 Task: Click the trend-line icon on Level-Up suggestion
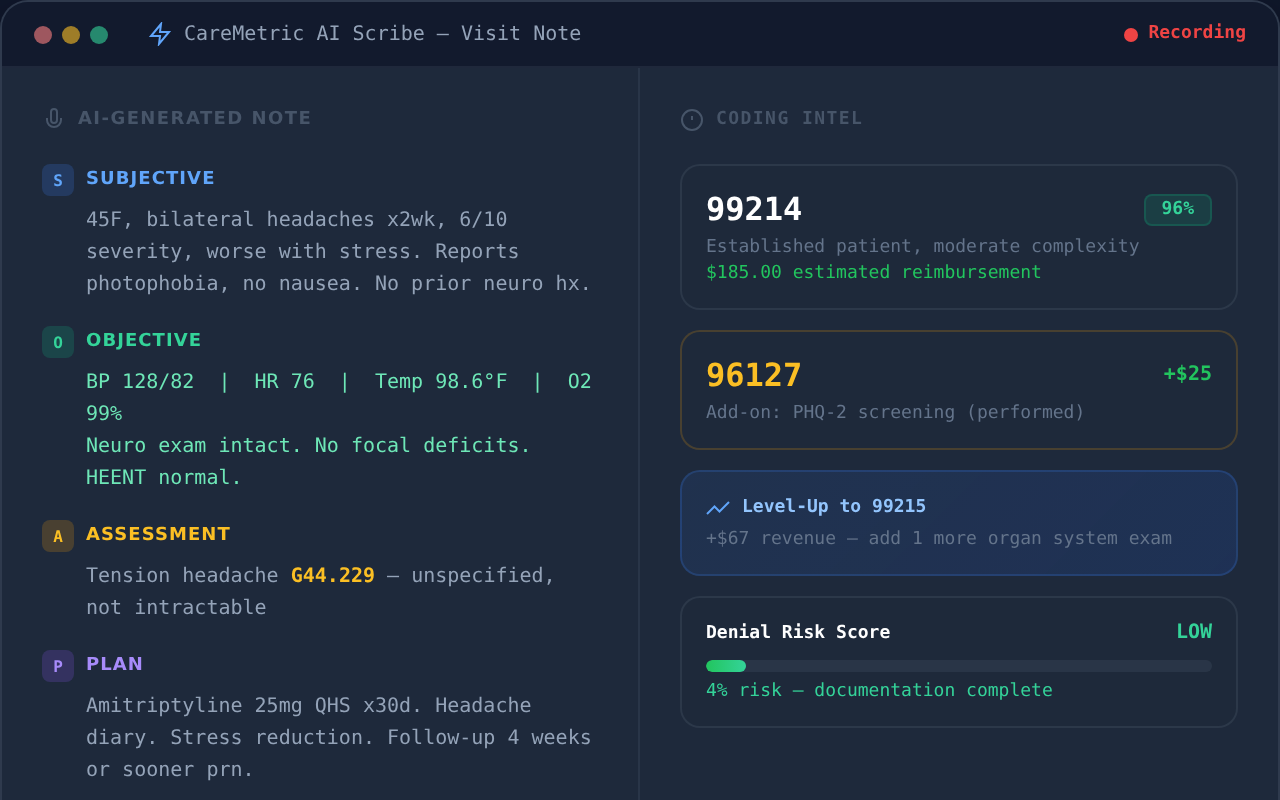[718, 507]
